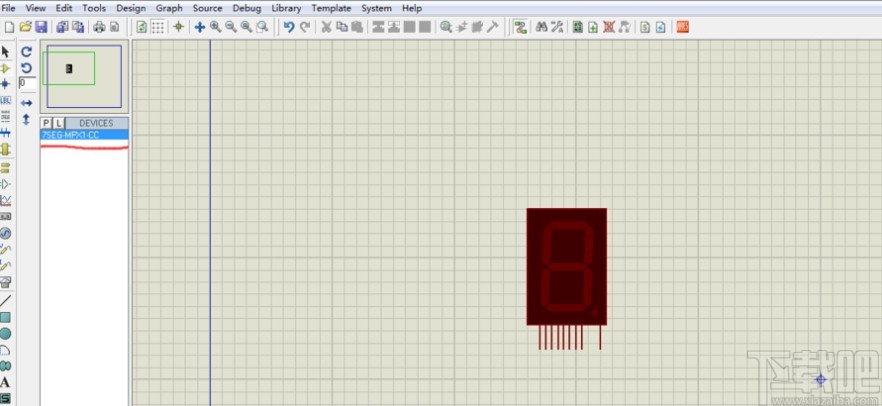Select the Text Script Mode tool
The height and width of the screenshot is (406, 882).
[x=6, y=116]
